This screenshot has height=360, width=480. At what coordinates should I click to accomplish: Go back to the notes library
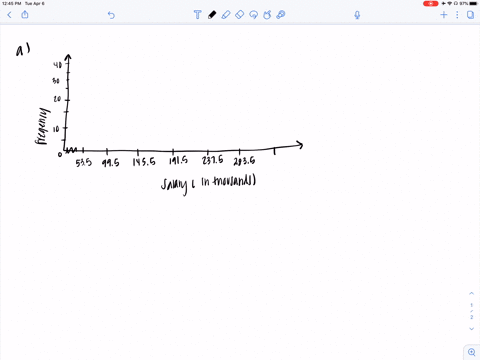[x=9, y=15]
